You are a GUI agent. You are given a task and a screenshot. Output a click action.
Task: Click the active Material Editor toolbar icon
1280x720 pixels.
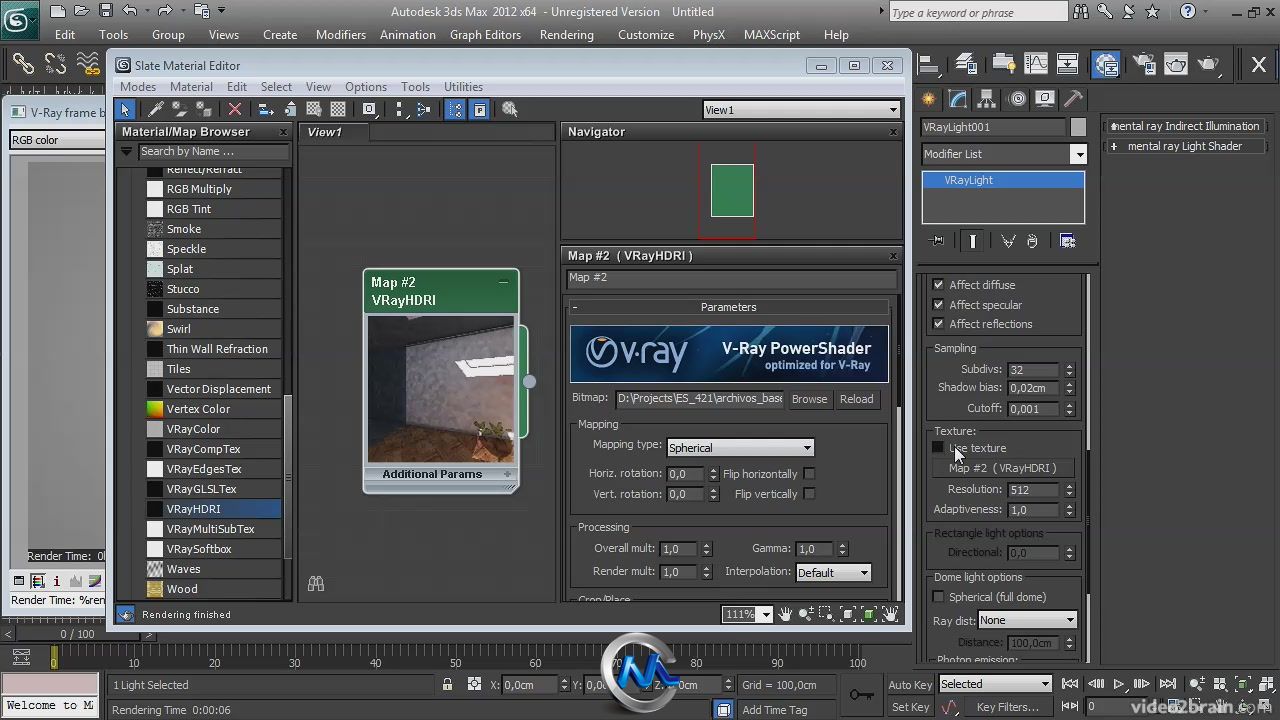click(x=1106, y=65)
